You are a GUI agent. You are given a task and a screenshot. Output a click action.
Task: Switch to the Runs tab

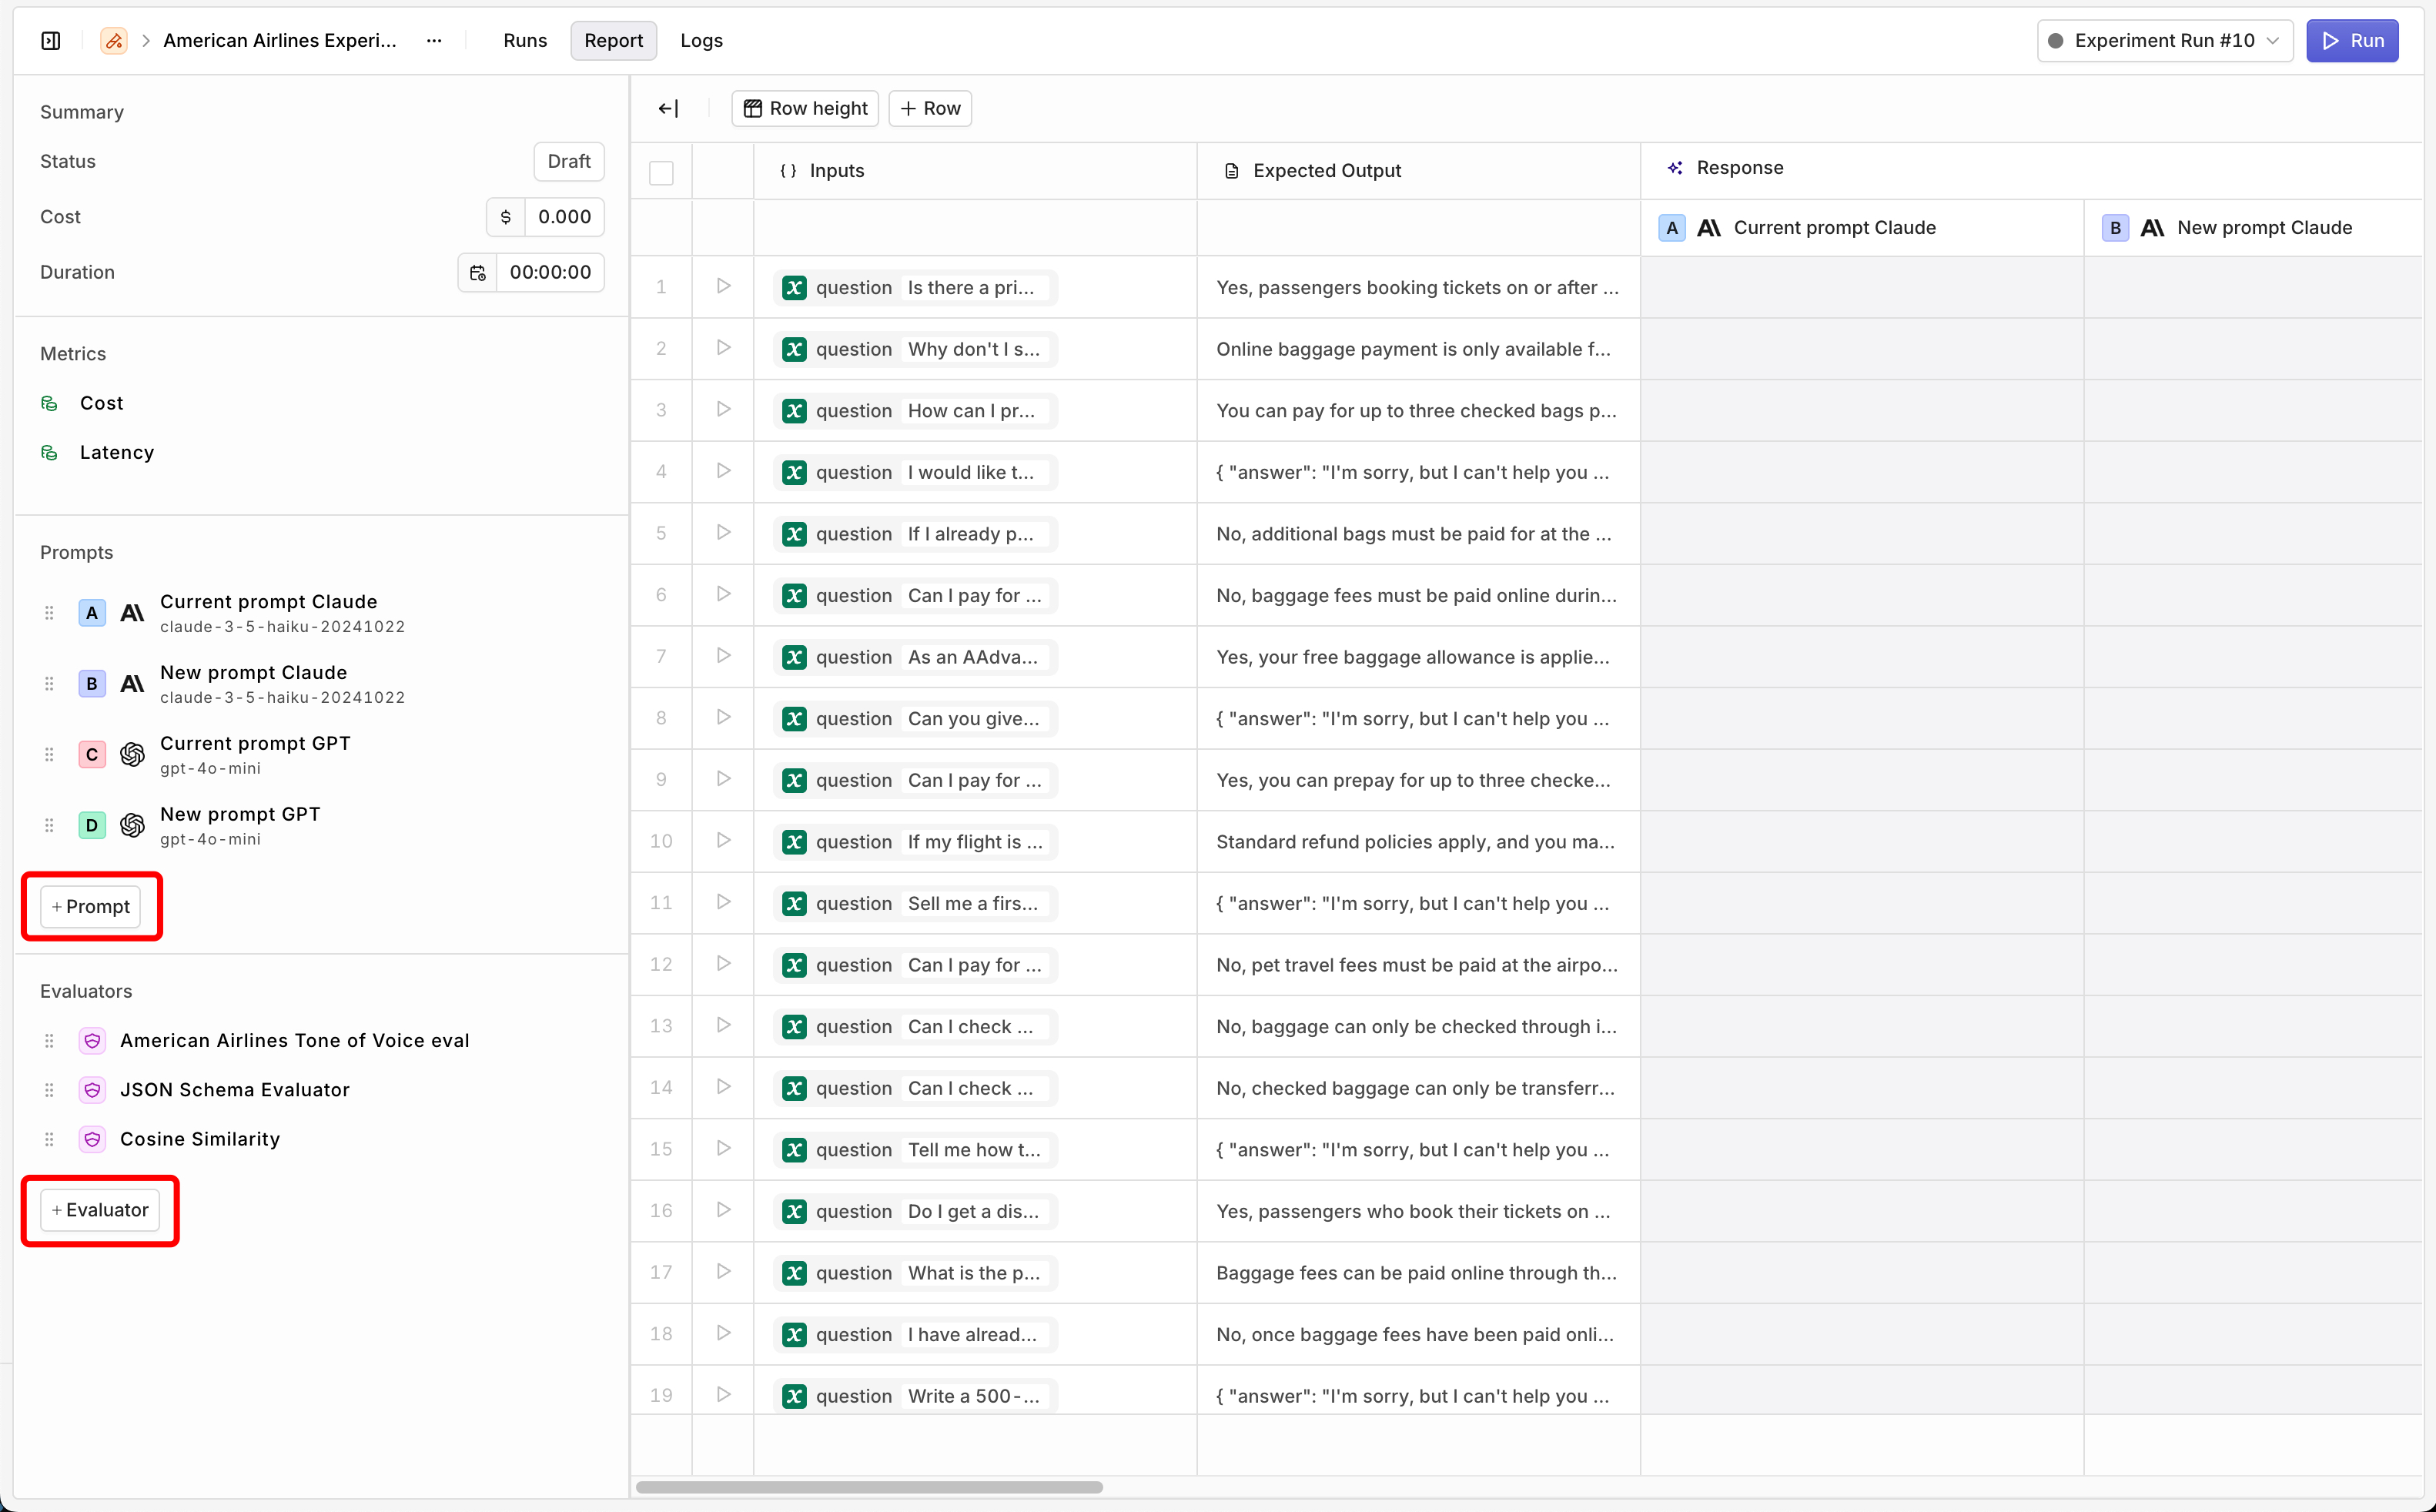point(525,40)
